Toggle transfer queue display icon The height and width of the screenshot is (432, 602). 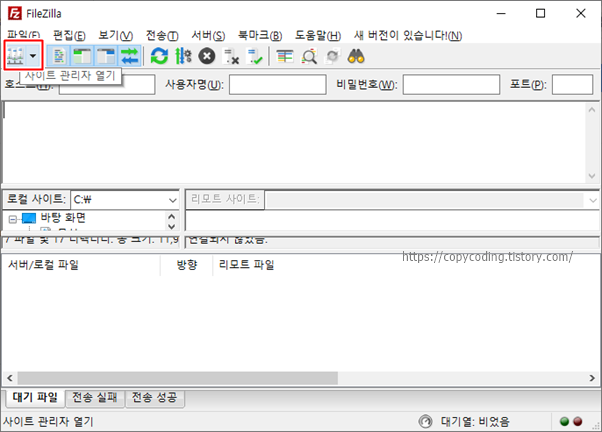(x=129, y=56)
